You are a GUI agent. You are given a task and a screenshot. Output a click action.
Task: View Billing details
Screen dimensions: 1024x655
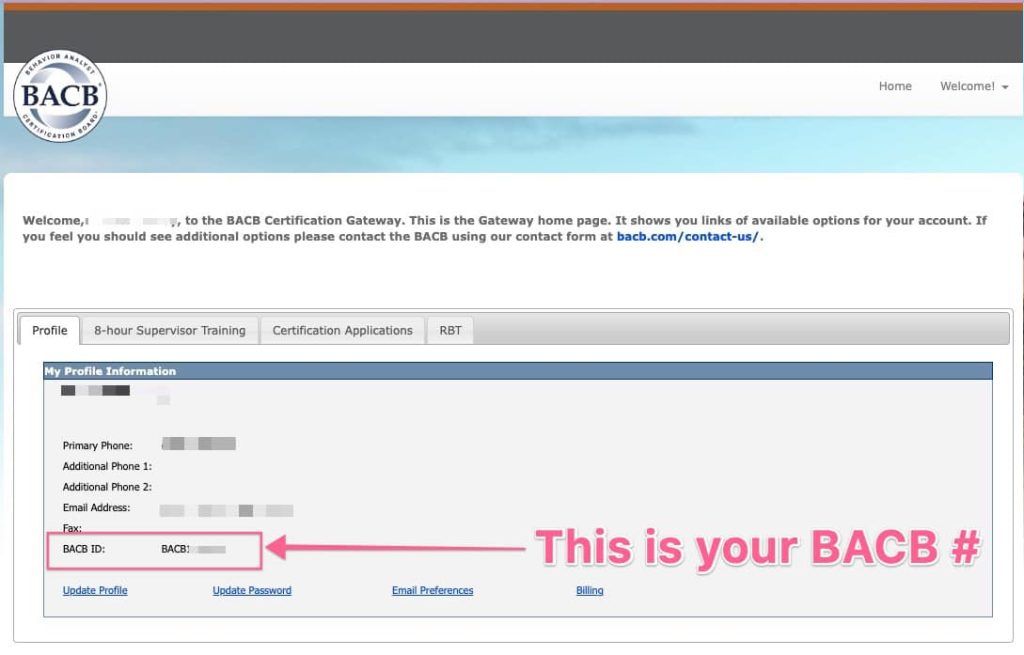[589, 590]
